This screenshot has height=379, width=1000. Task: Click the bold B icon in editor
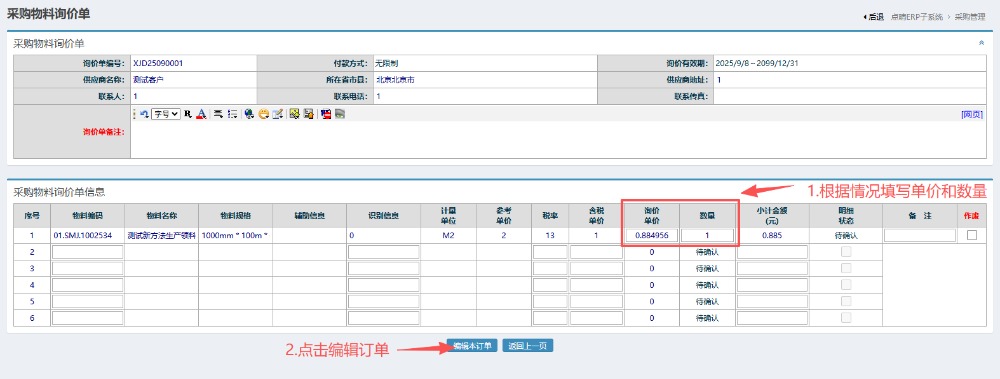coord(188,114)
